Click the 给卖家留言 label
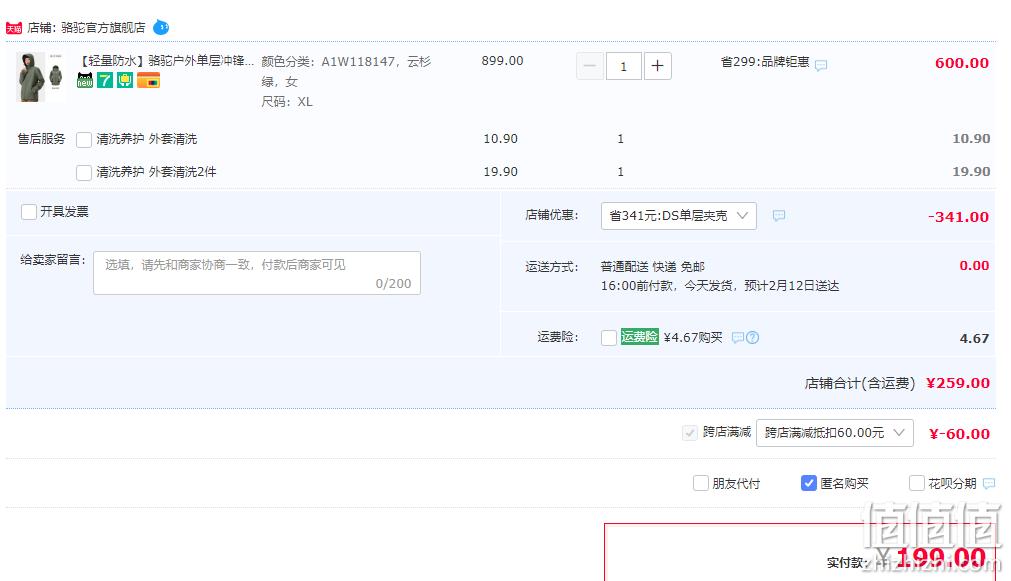 tap(53, 259)
